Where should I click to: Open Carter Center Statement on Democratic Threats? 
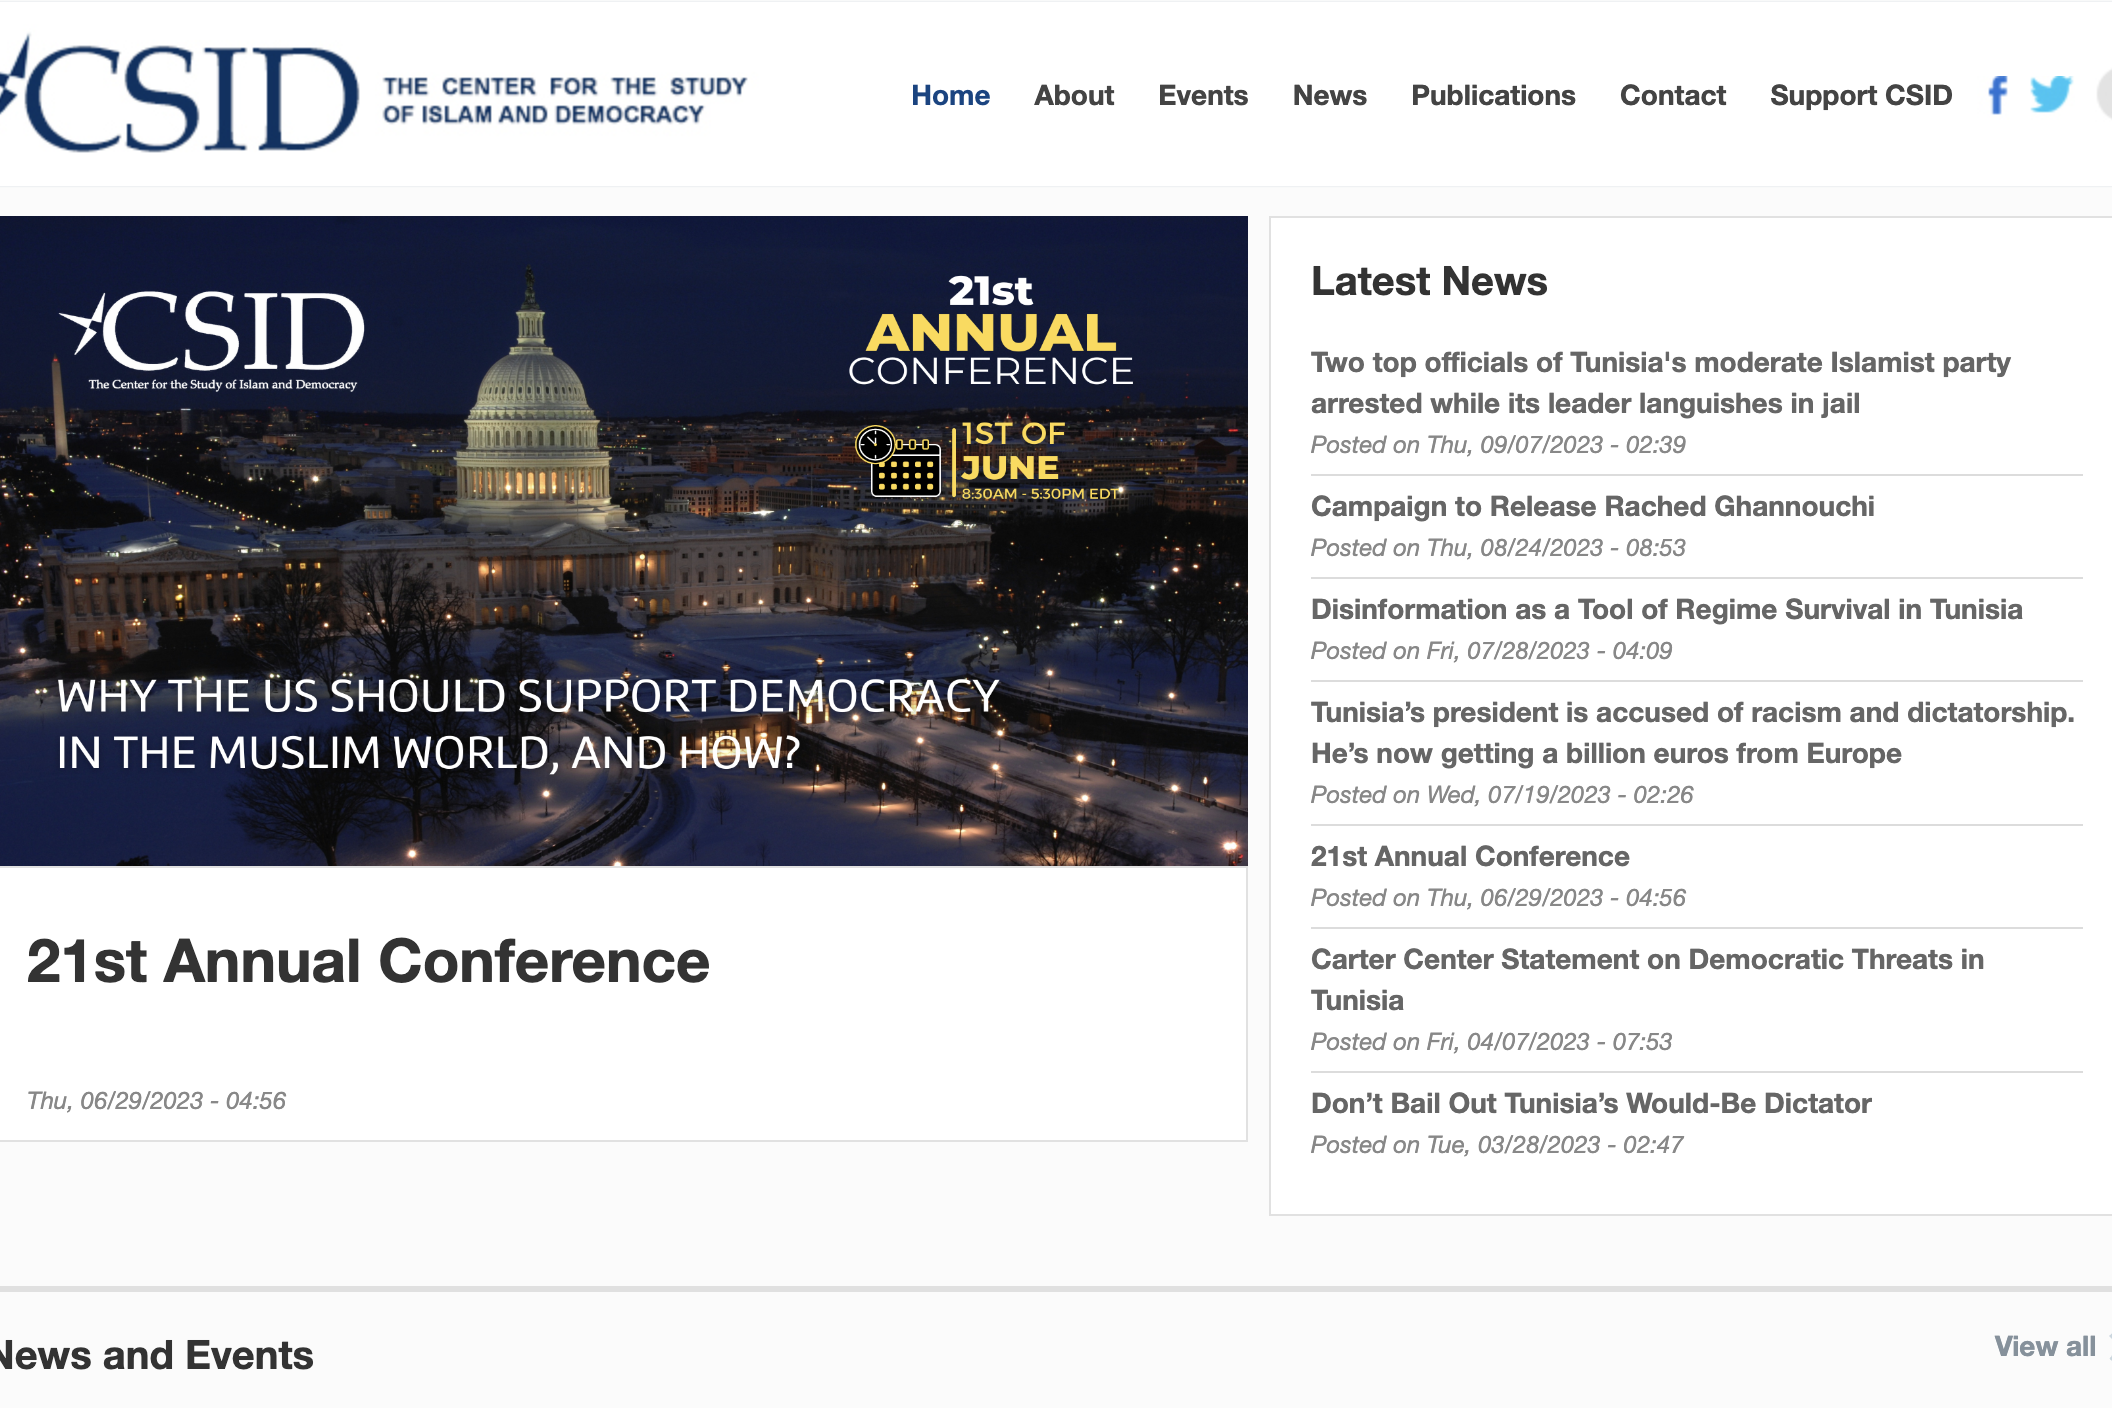tap(1647, 979)
